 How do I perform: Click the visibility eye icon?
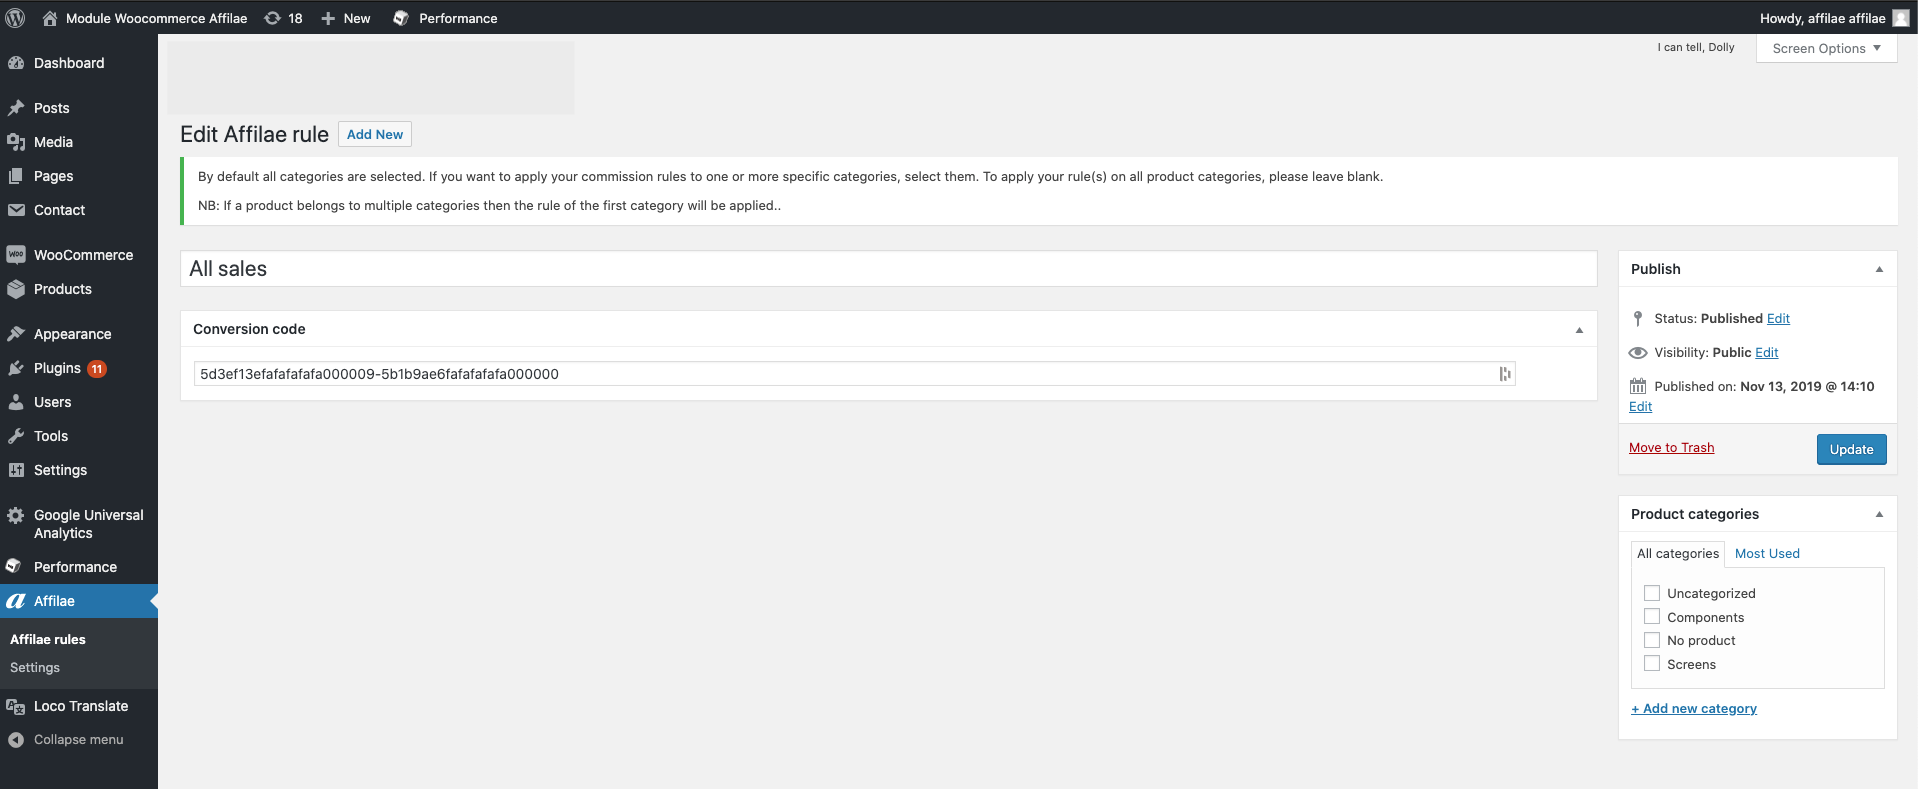(1638, 353)
